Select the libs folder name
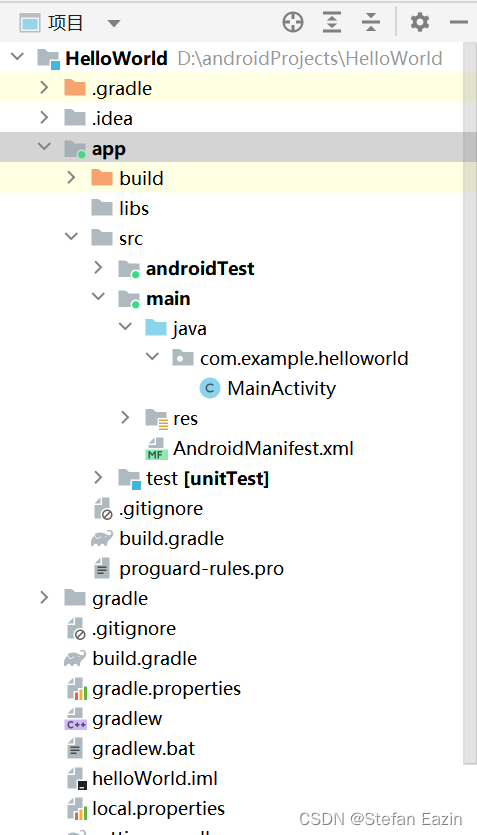Screen dimensions: 477x835 (134, 208)
